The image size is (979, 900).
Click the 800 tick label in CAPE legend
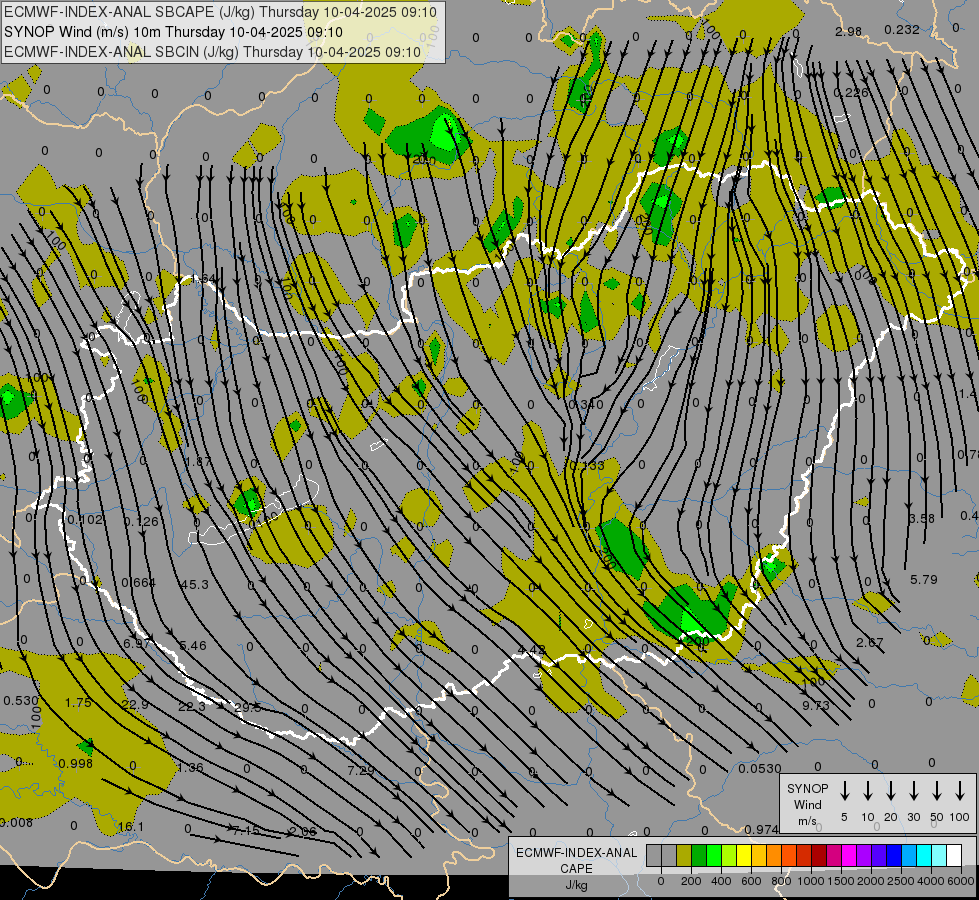[x=781, y=881]
